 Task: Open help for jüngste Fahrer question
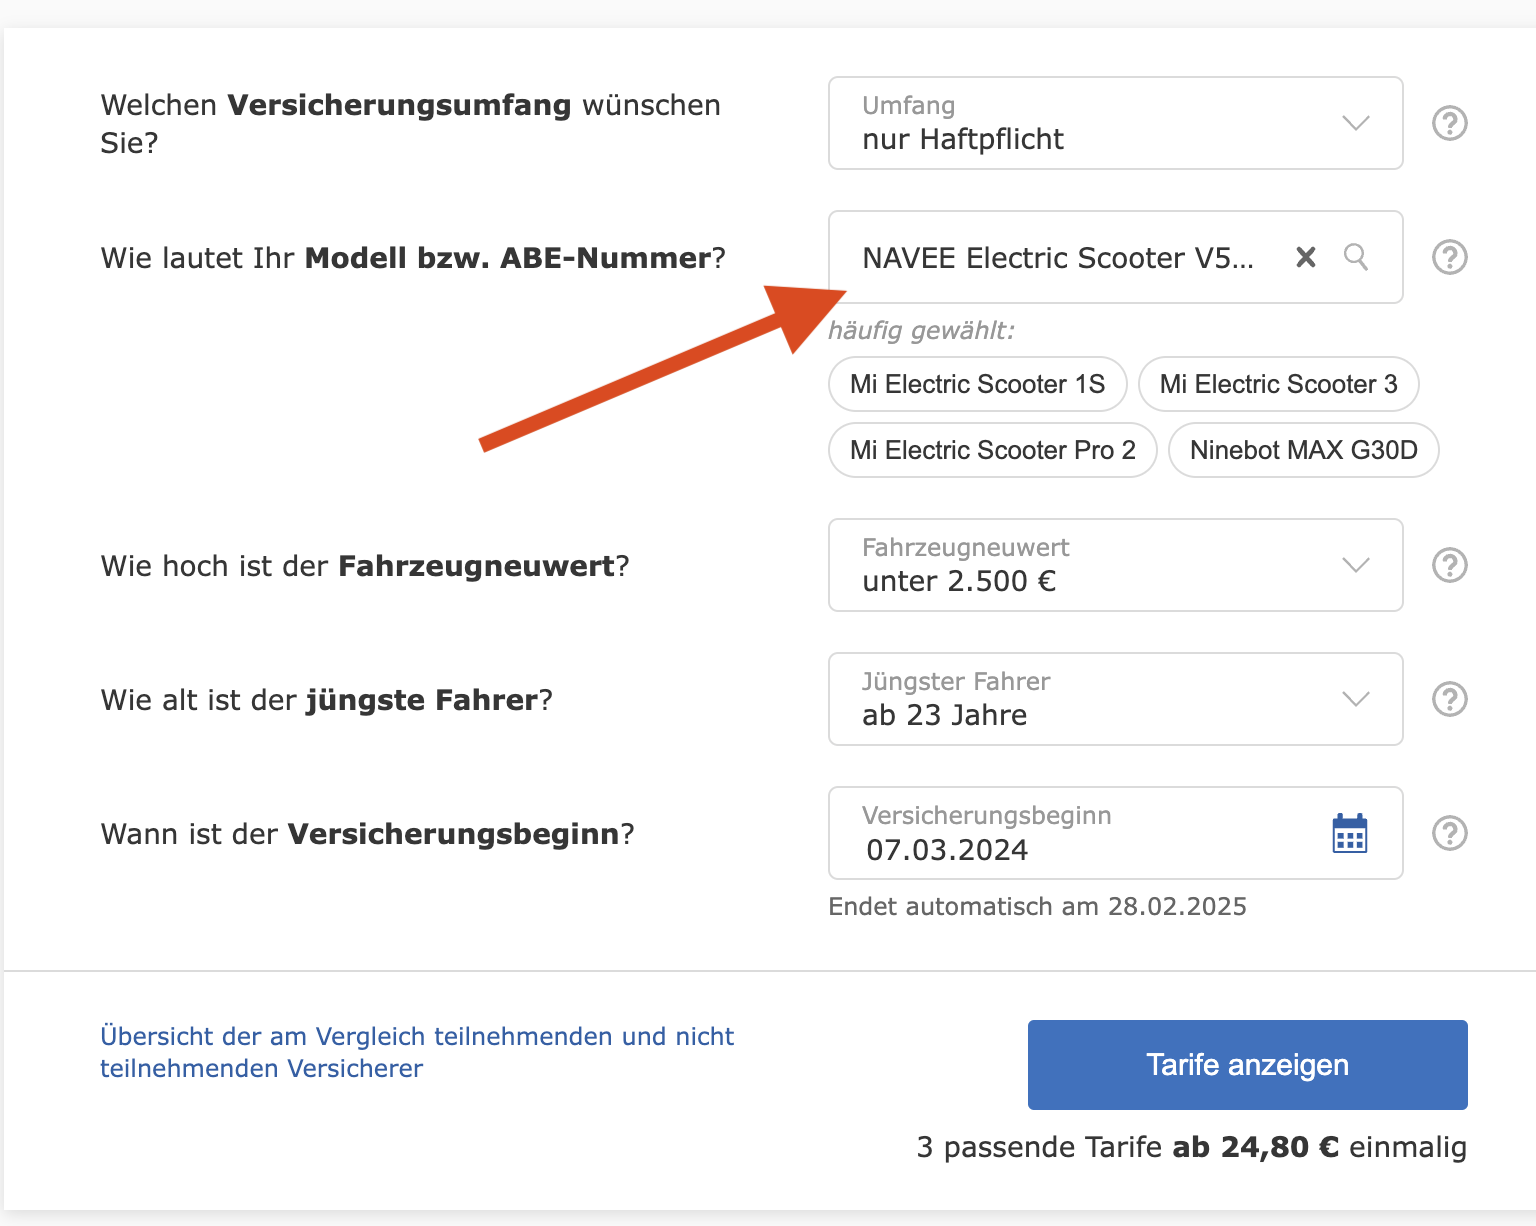coord(1449,699)
